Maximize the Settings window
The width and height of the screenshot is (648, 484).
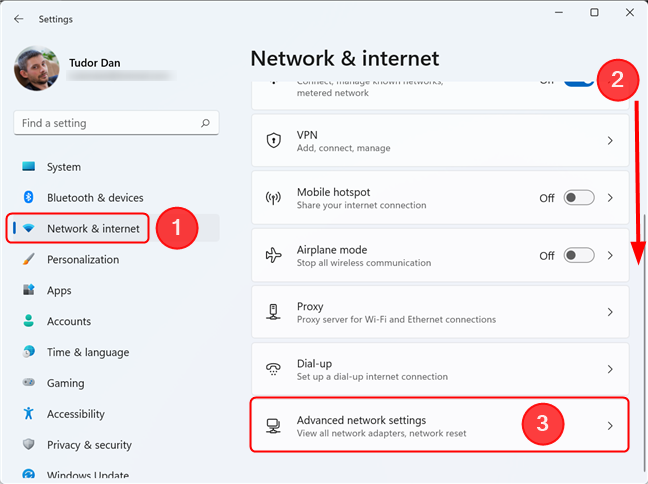coord(594,12)
